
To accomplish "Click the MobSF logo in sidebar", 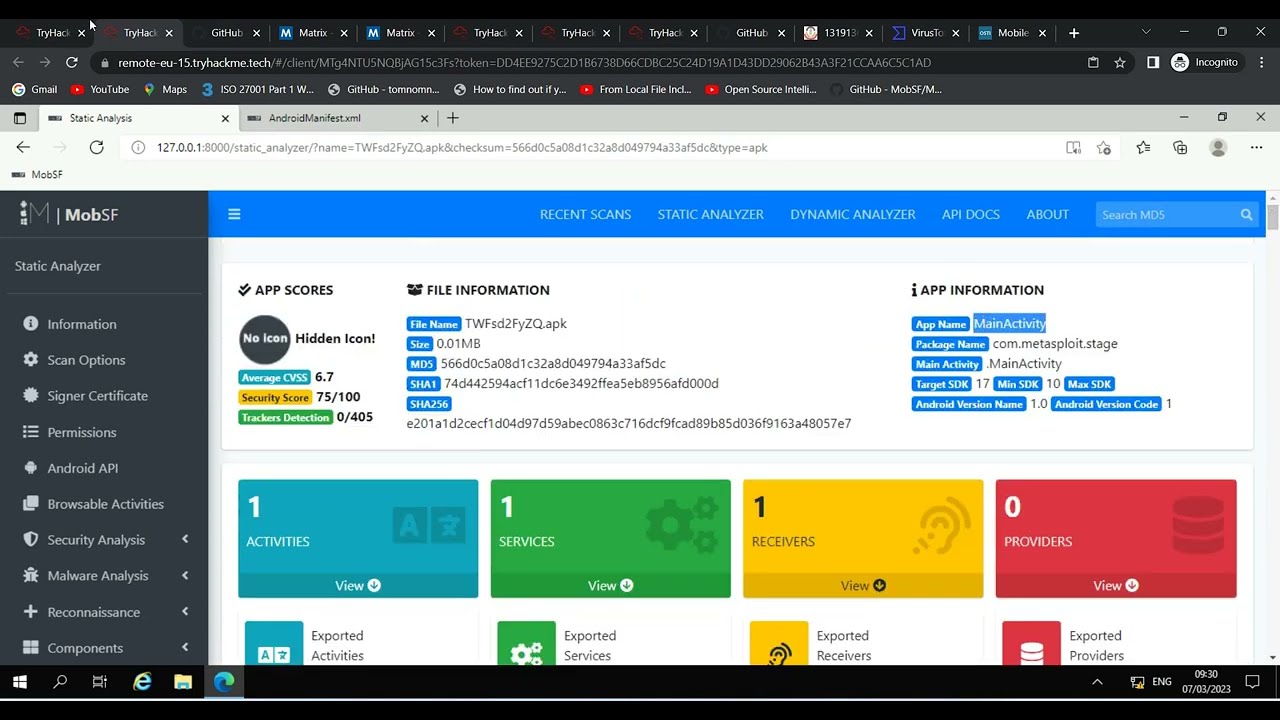I will click(x=70, y=214).
